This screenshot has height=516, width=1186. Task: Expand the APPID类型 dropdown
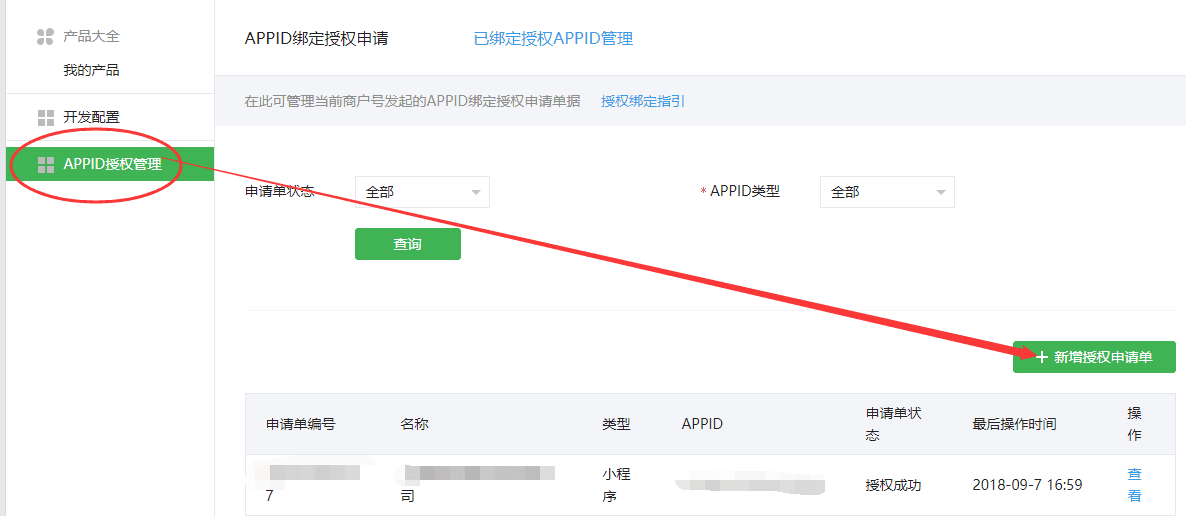click(886, 192)
